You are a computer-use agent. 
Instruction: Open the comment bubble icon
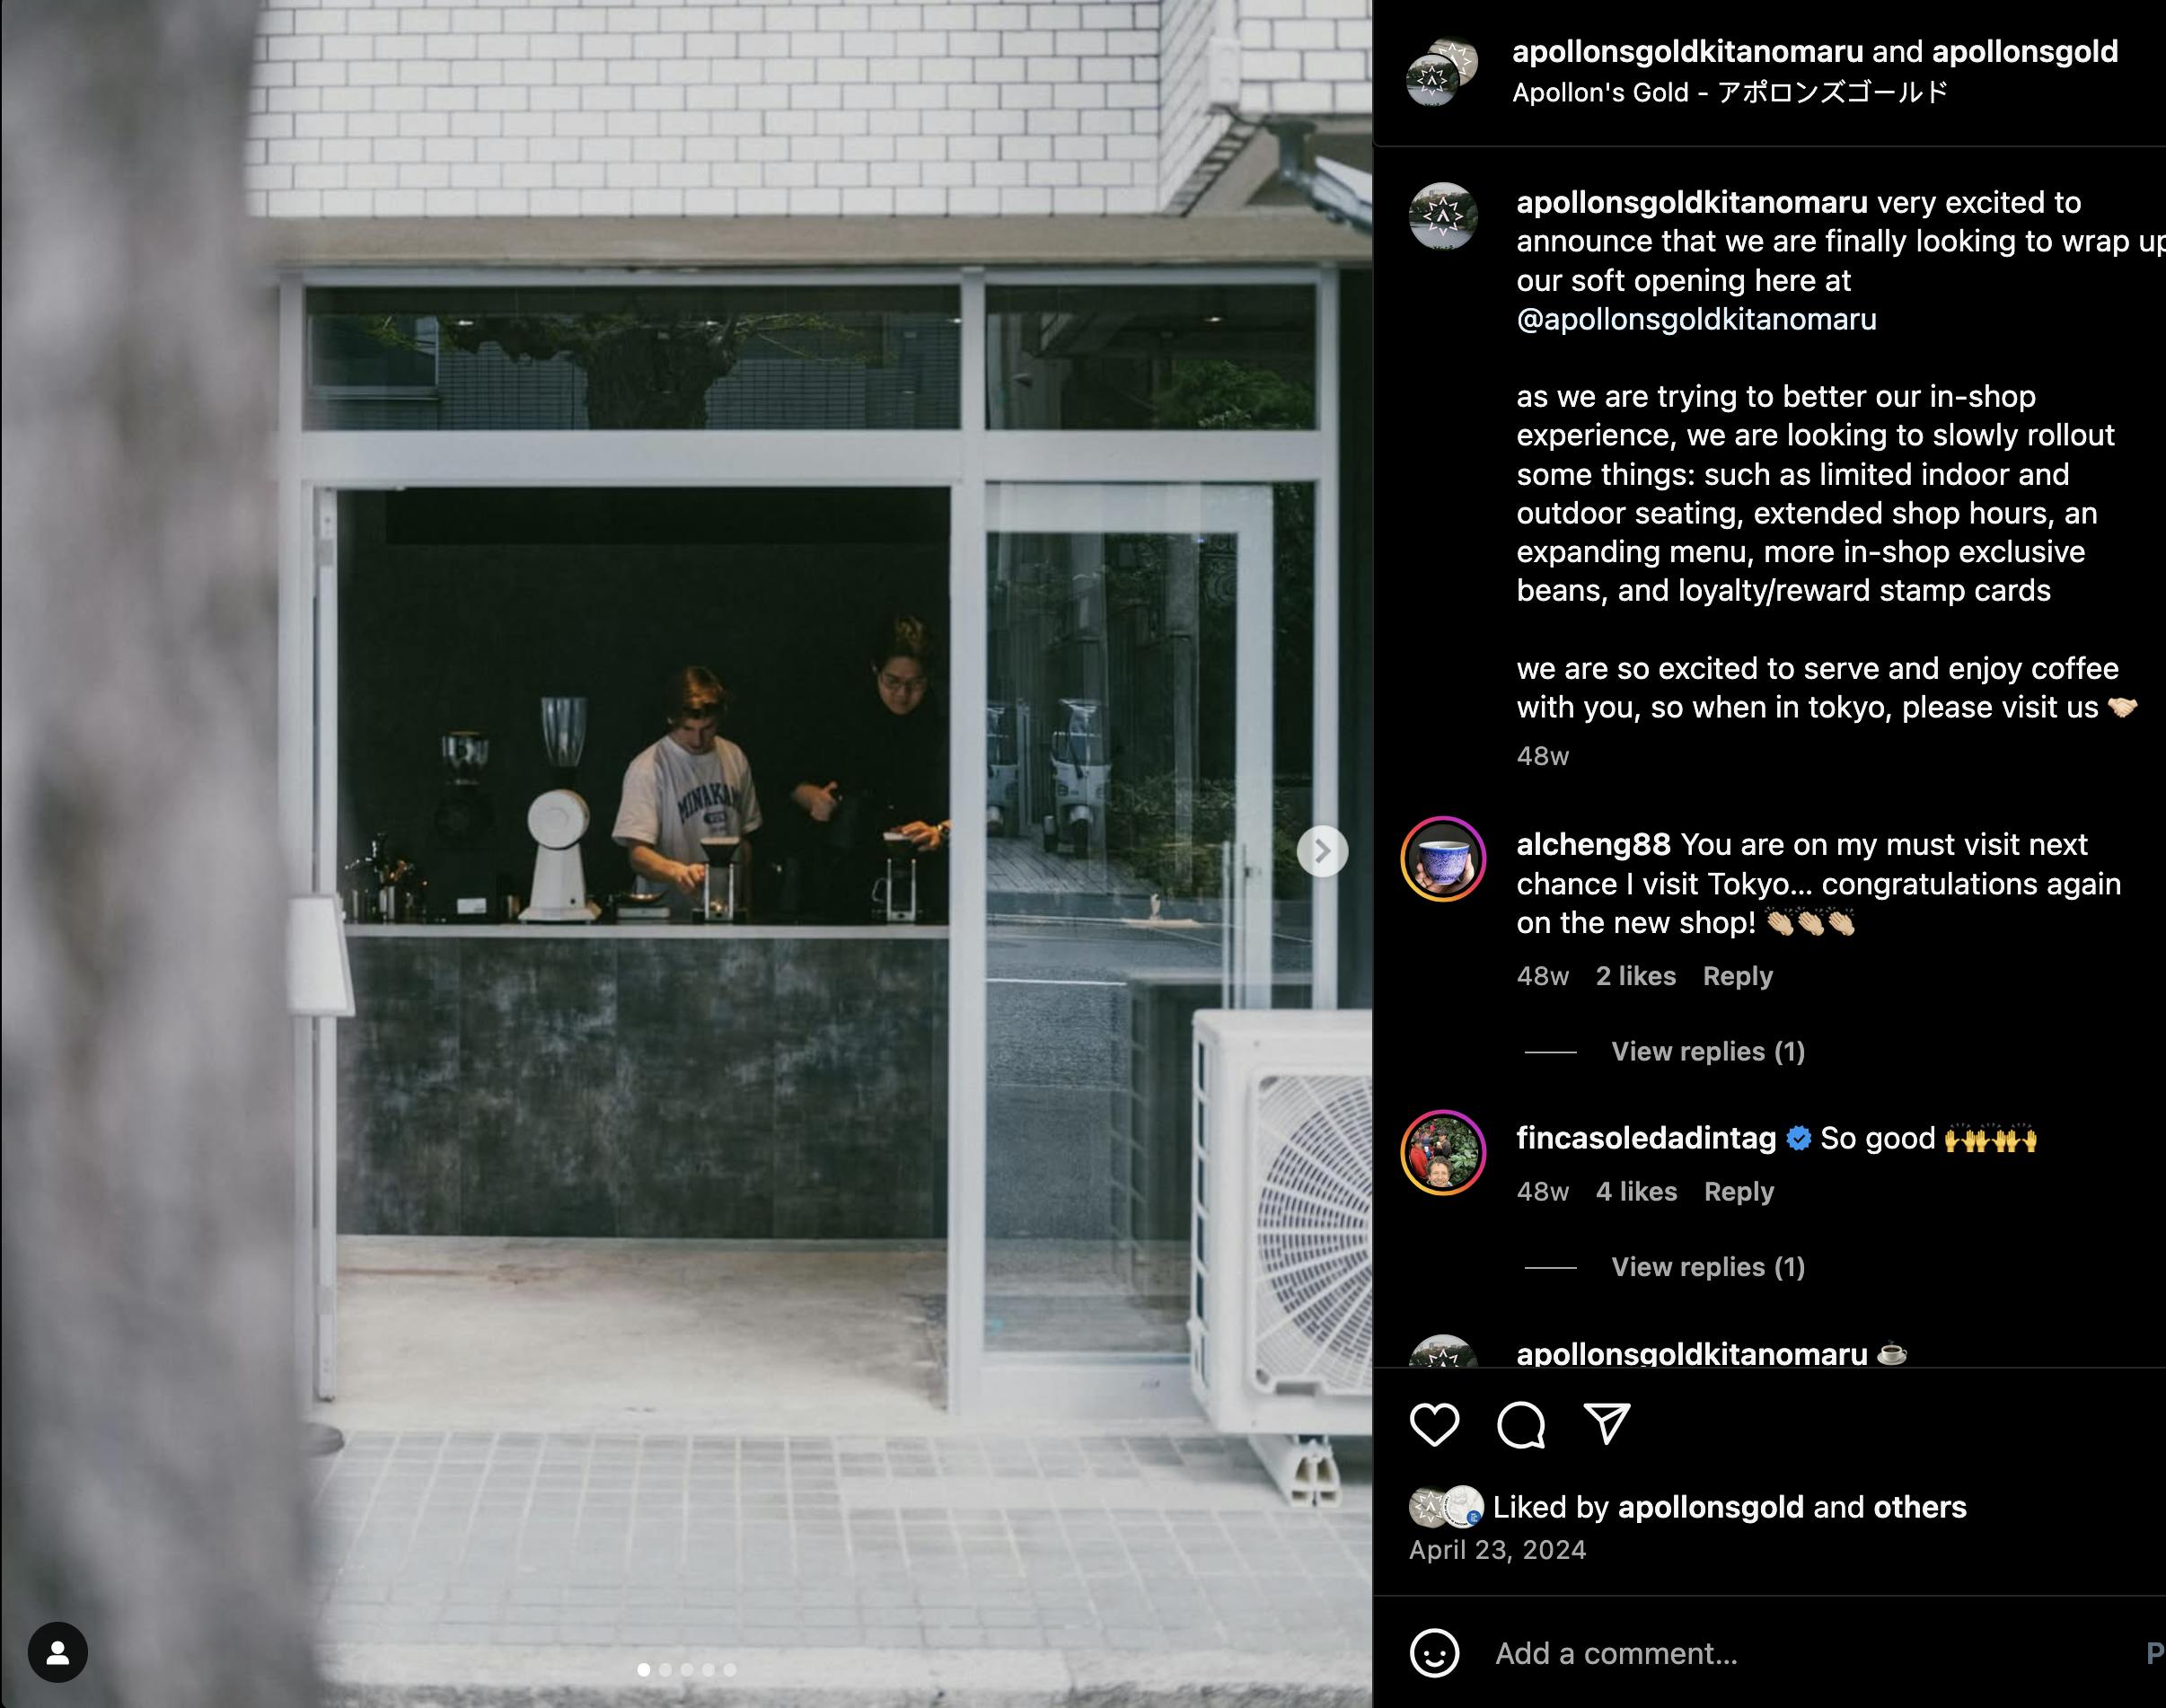coord(1521,1424)
